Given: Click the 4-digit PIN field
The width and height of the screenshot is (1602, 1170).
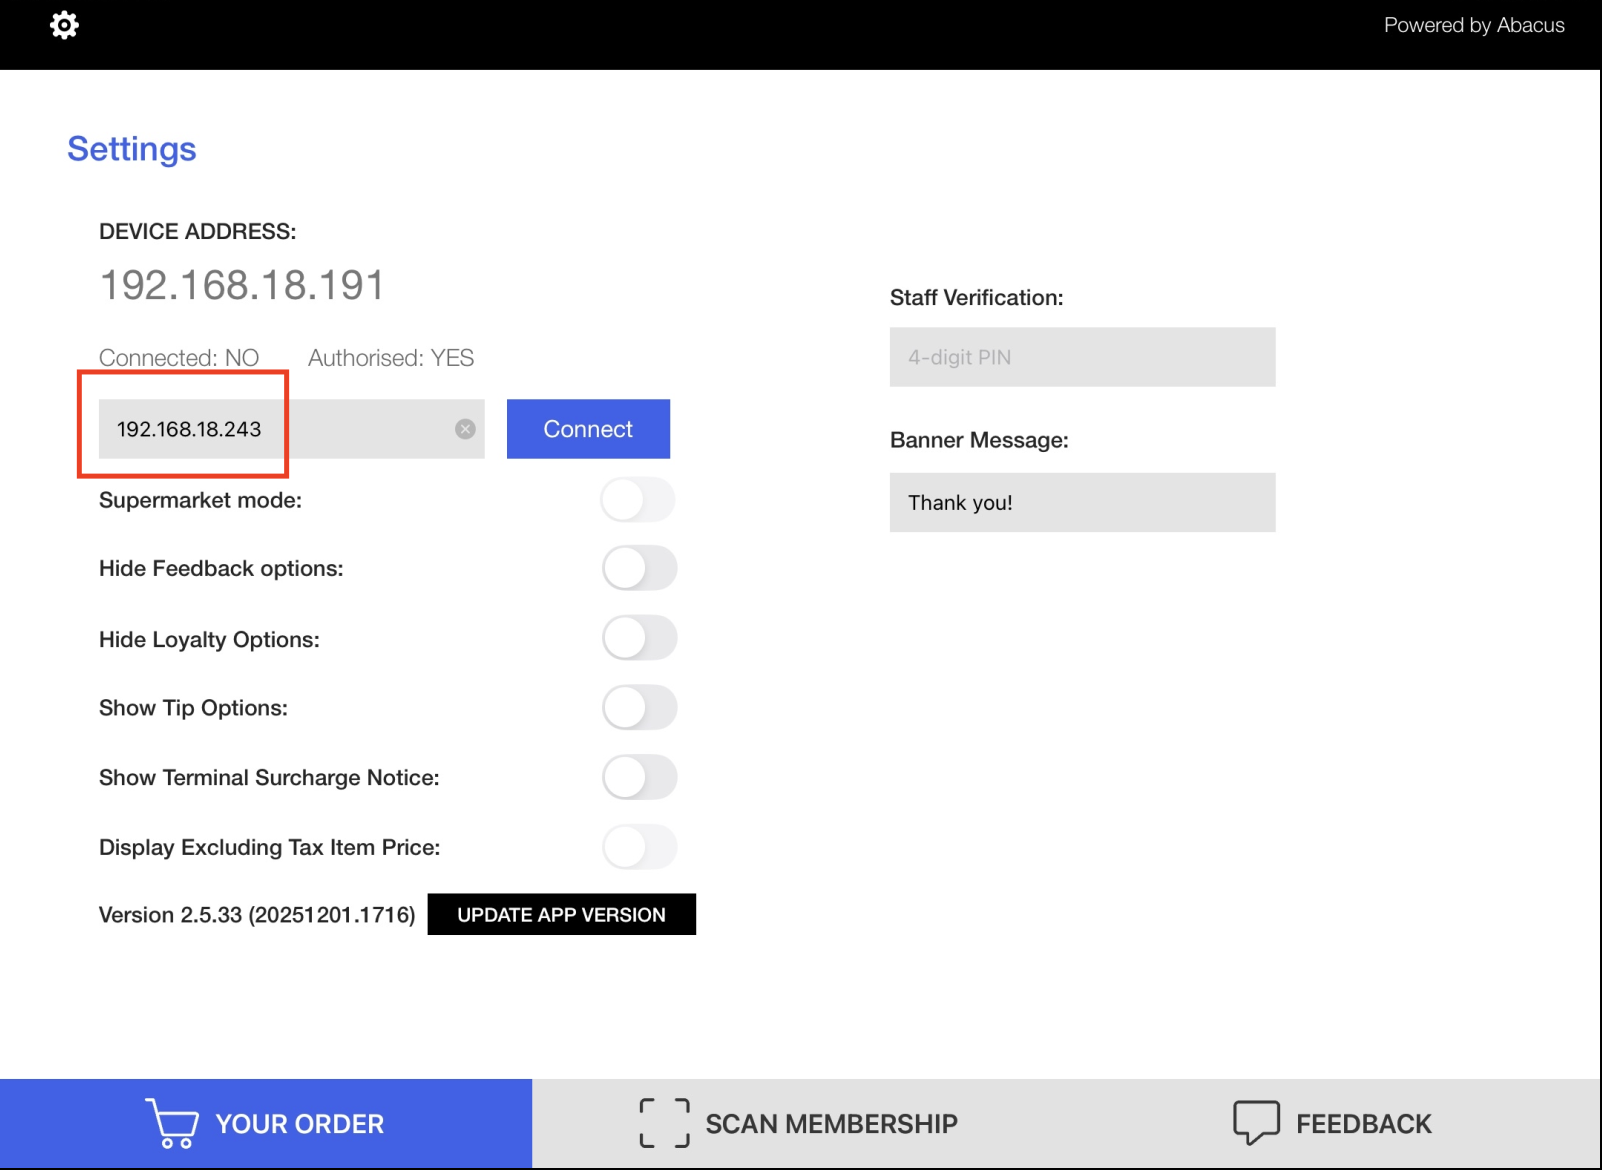Looking at the screenshot, I should (x=1082, y=357).
